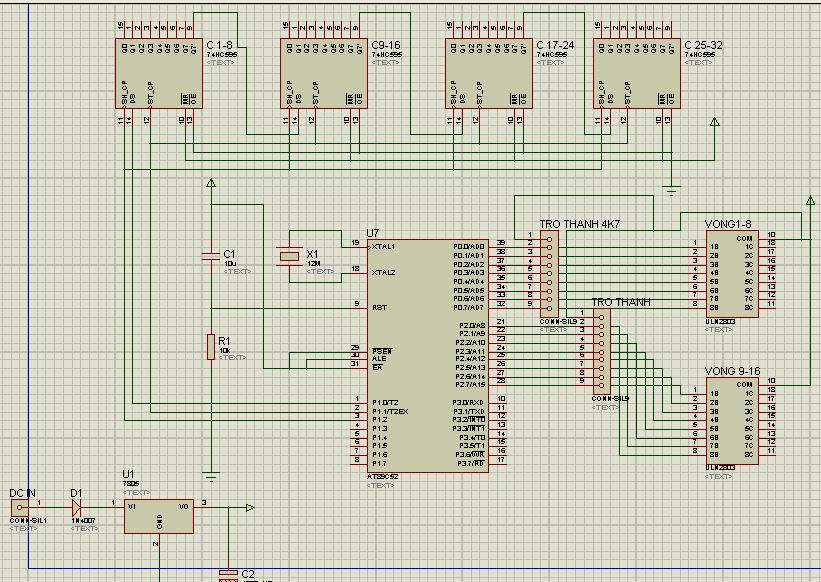Click the 'U1' regulator label
Screen dimensions: 821x582
point(128,475)
